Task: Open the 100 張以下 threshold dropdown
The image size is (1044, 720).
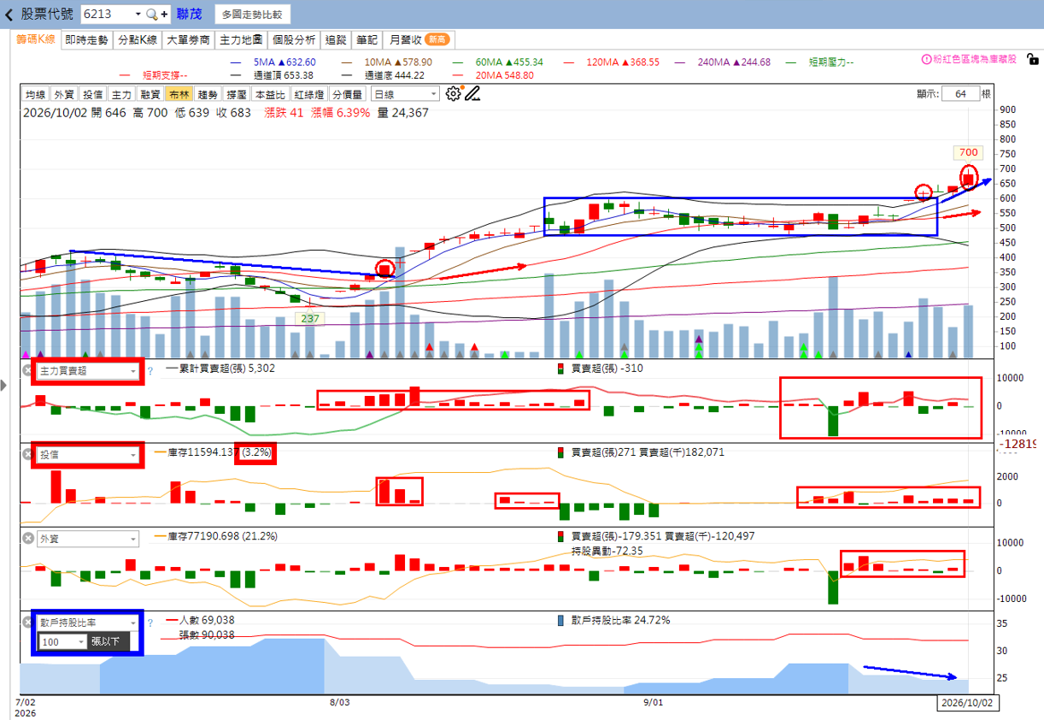Action: 63,642
